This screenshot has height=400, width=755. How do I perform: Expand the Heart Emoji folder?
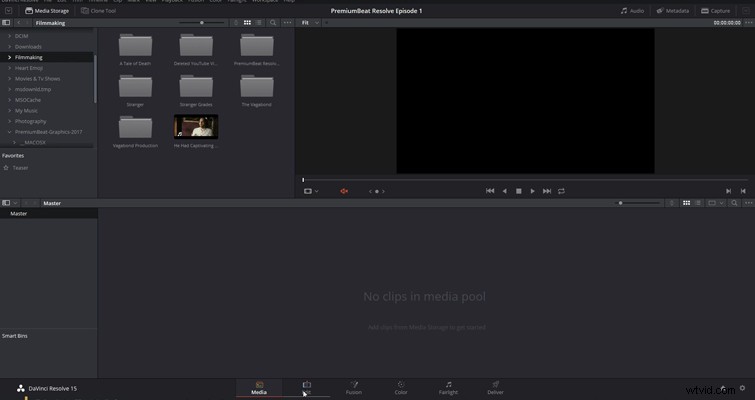click(9, 68)
